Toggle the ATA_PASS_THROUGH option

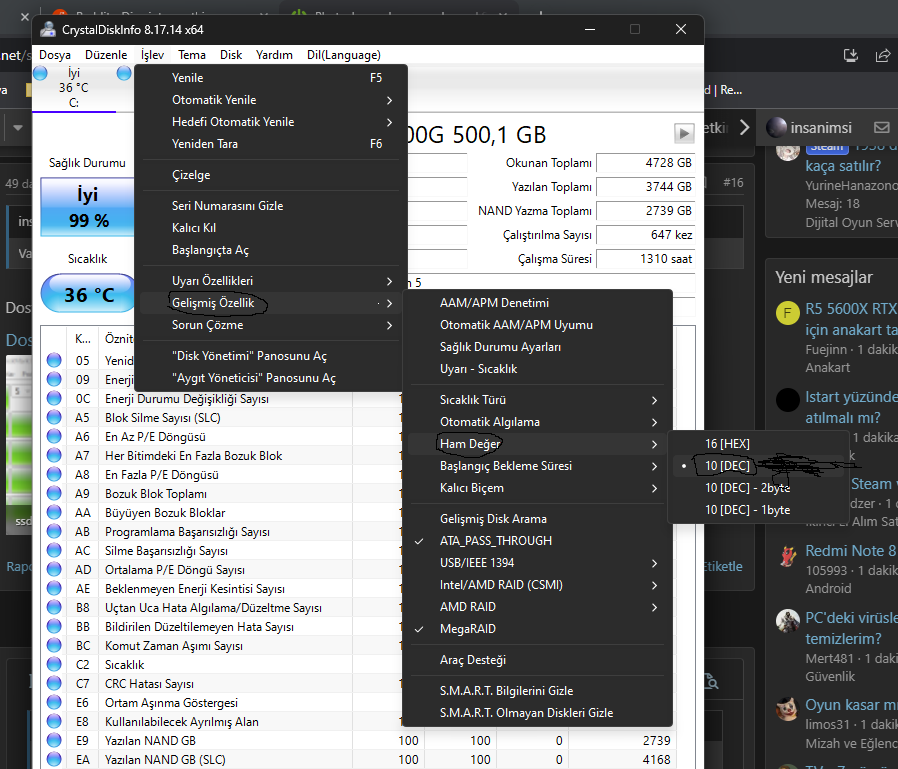495,541
